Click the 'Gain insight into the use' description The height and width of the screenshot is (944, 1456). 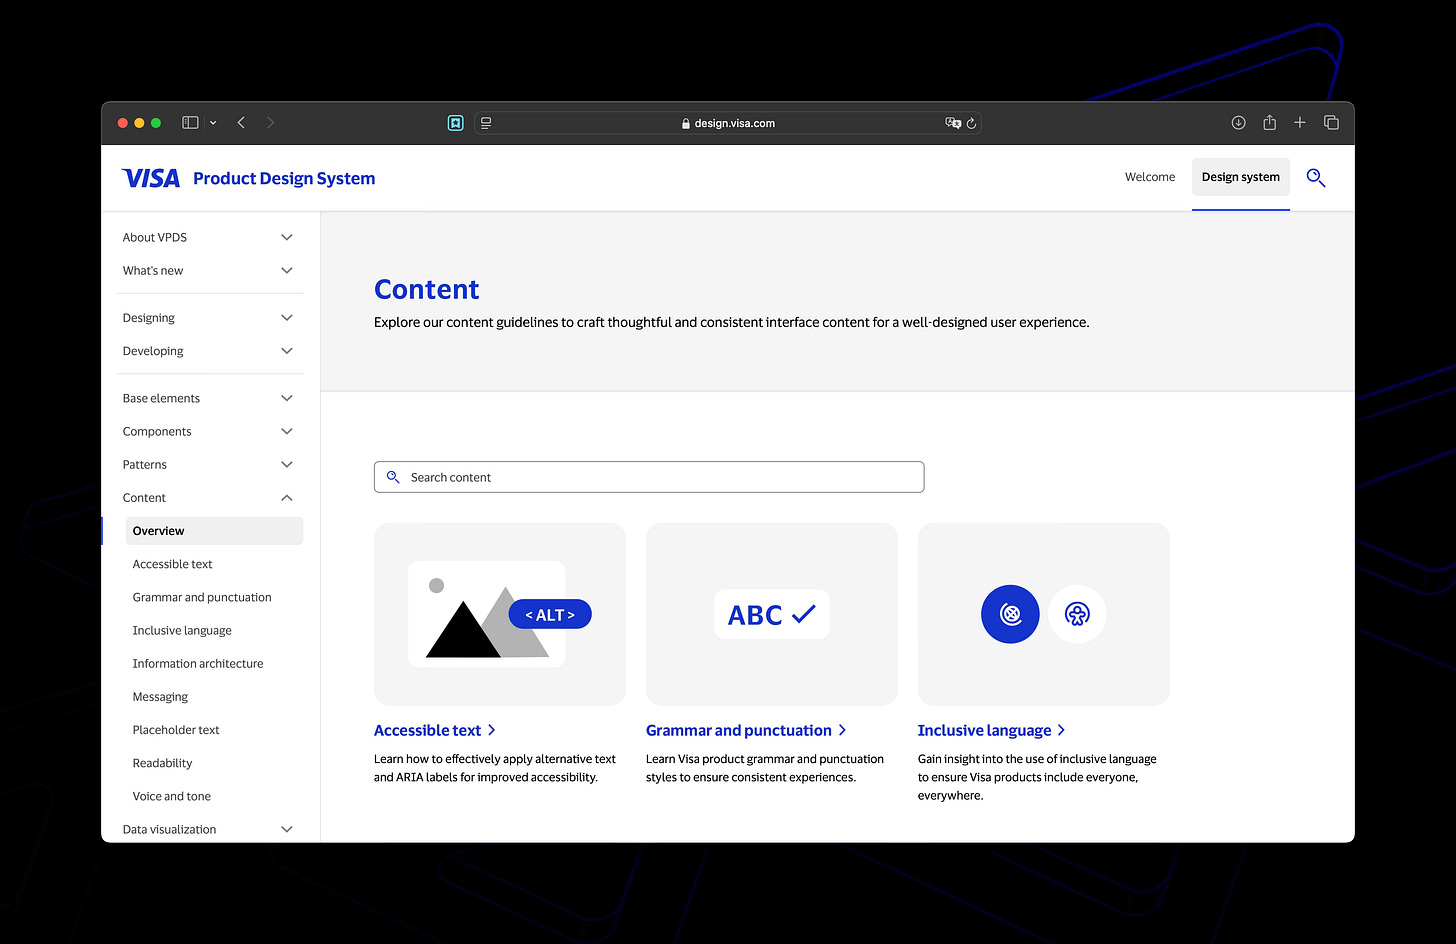1037,777
